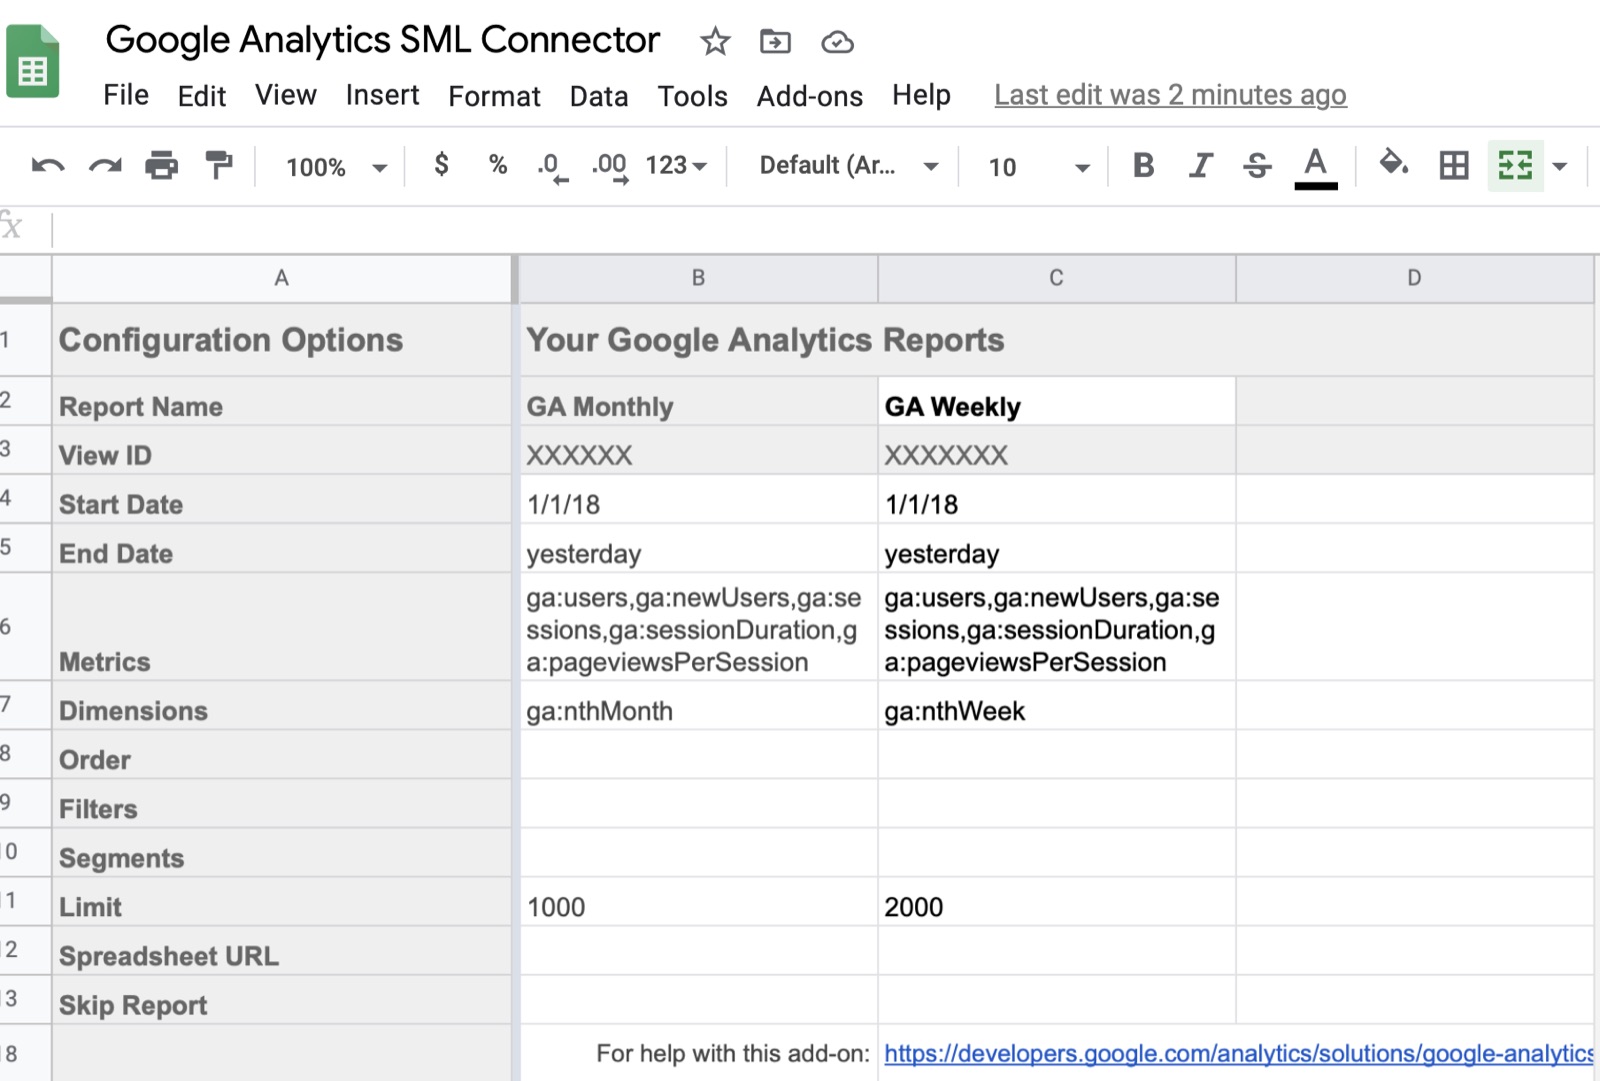The image size is (1600, 1081).
Task: Open the View menu
Action: point(285,95)
